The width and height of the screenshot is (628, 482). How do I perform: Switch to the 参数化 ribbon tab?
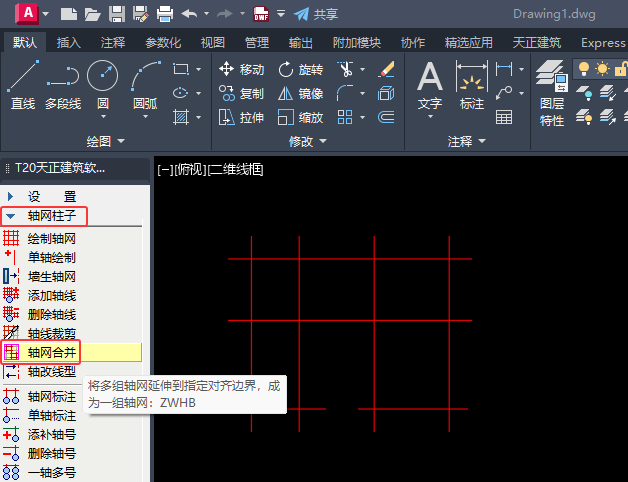tap(163, 42)
